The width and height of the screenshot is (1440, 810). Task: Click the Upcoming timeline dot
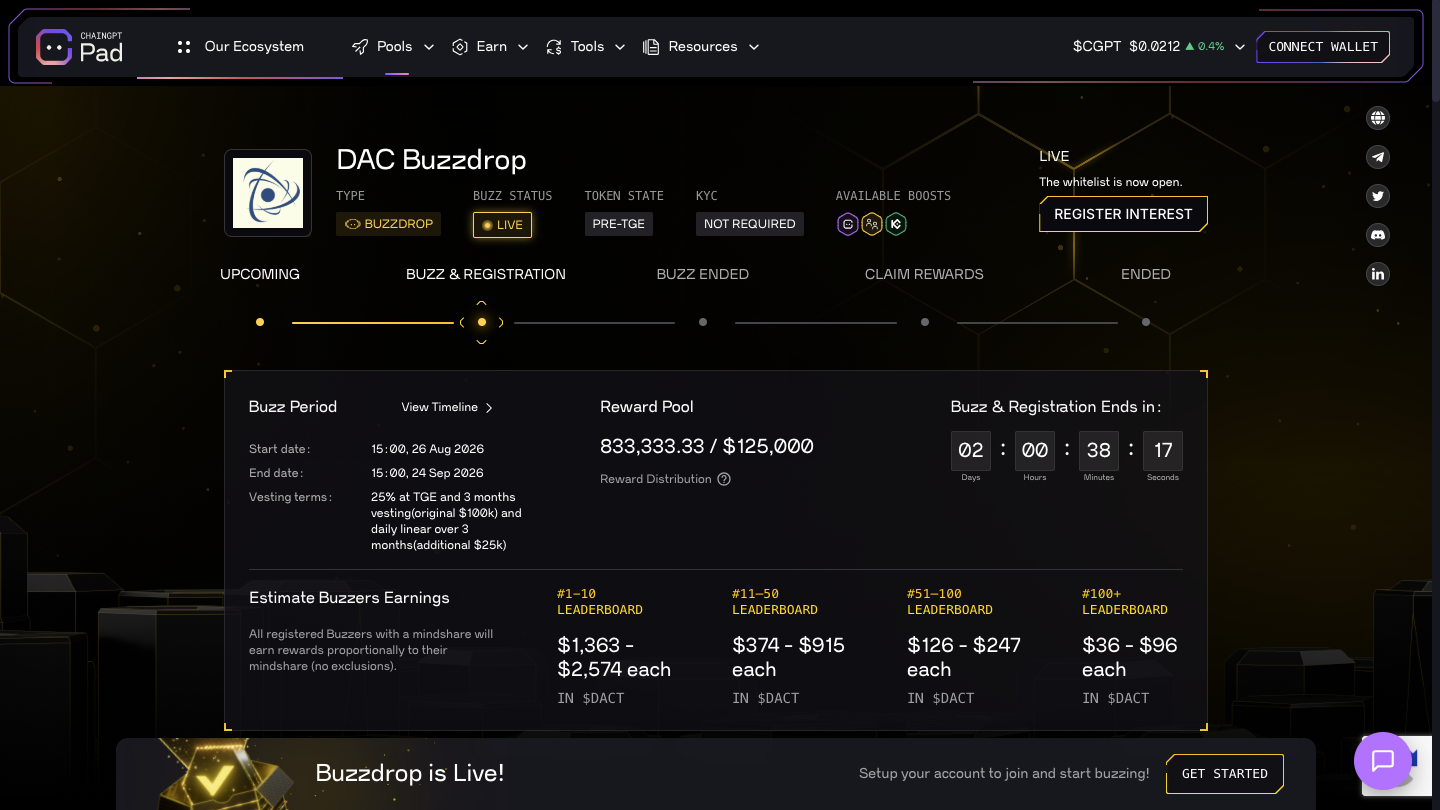pos(260,322)
